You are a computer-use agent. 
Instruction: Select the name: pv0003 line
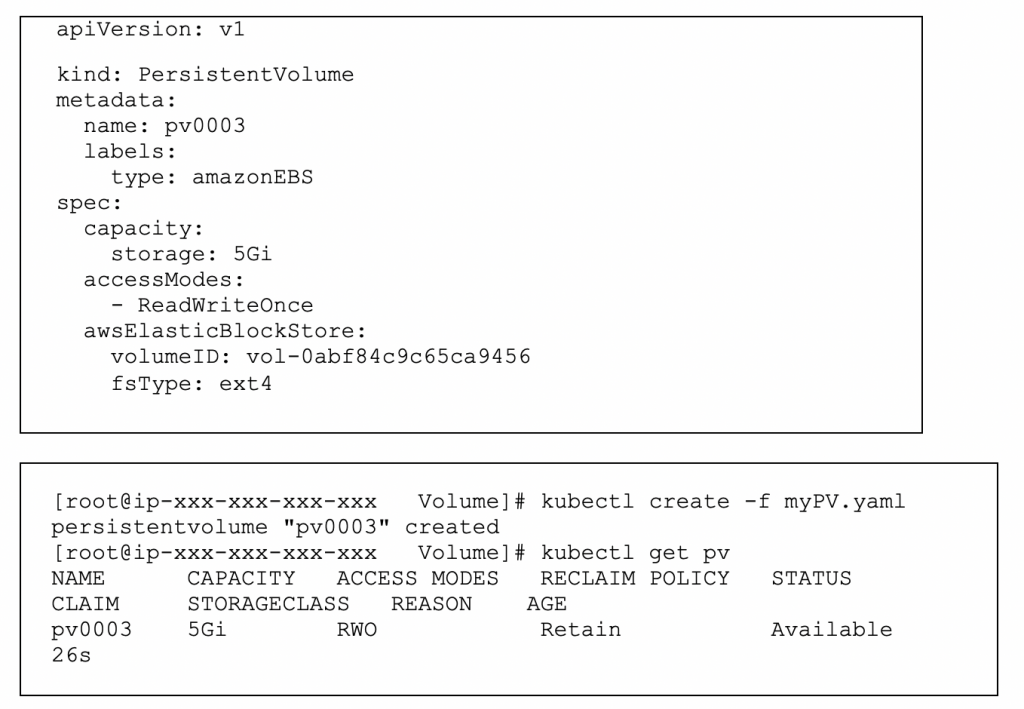coord(165,125)
